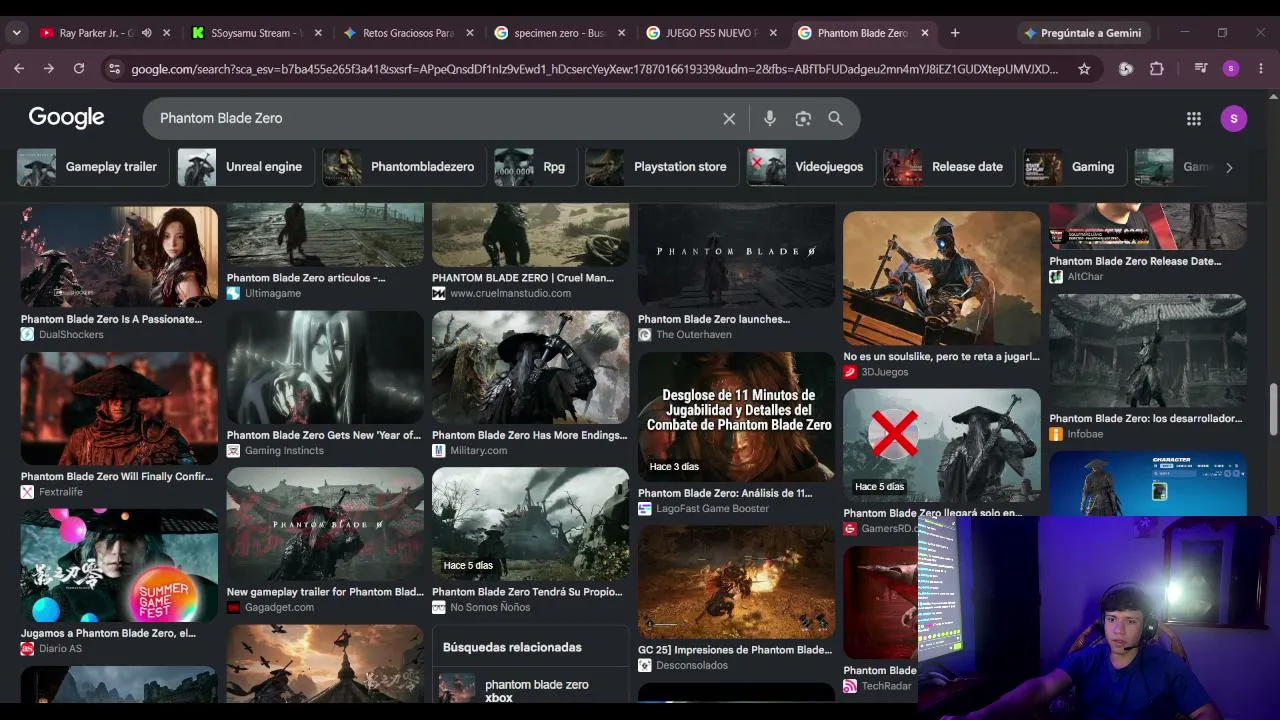Visit the www.cruelmanstudio.com source
The image size is (1280, 720).
click(x=501, y=293)
